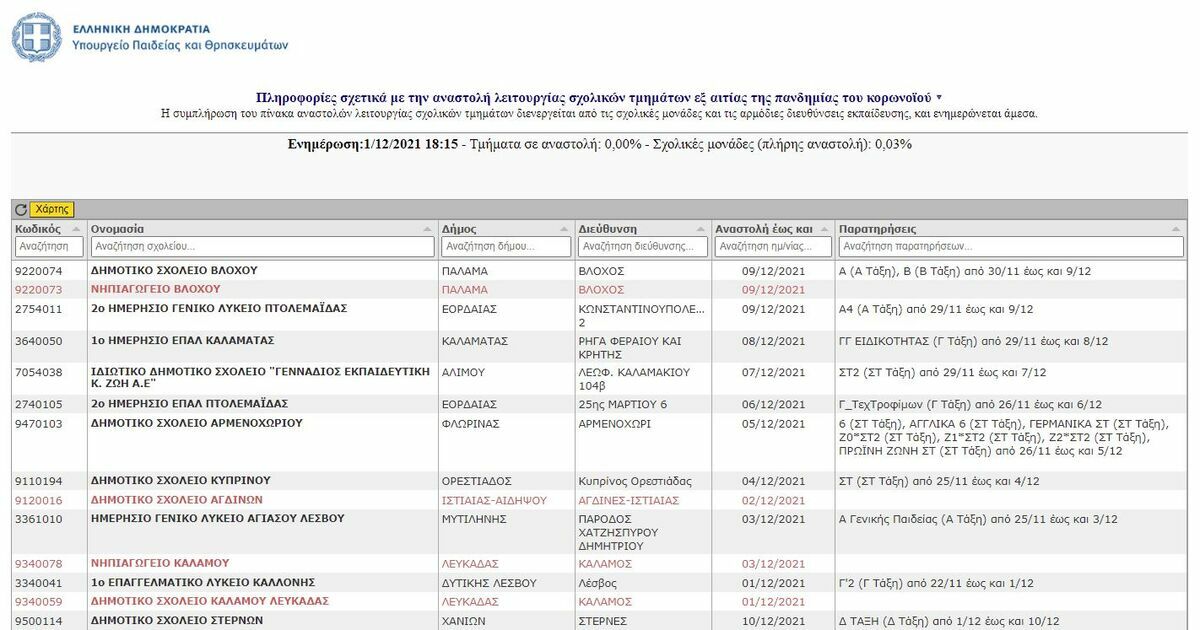Viewport: 1200px width, 630px height.
Task: Click the code search field
Action: coord(49,246)
